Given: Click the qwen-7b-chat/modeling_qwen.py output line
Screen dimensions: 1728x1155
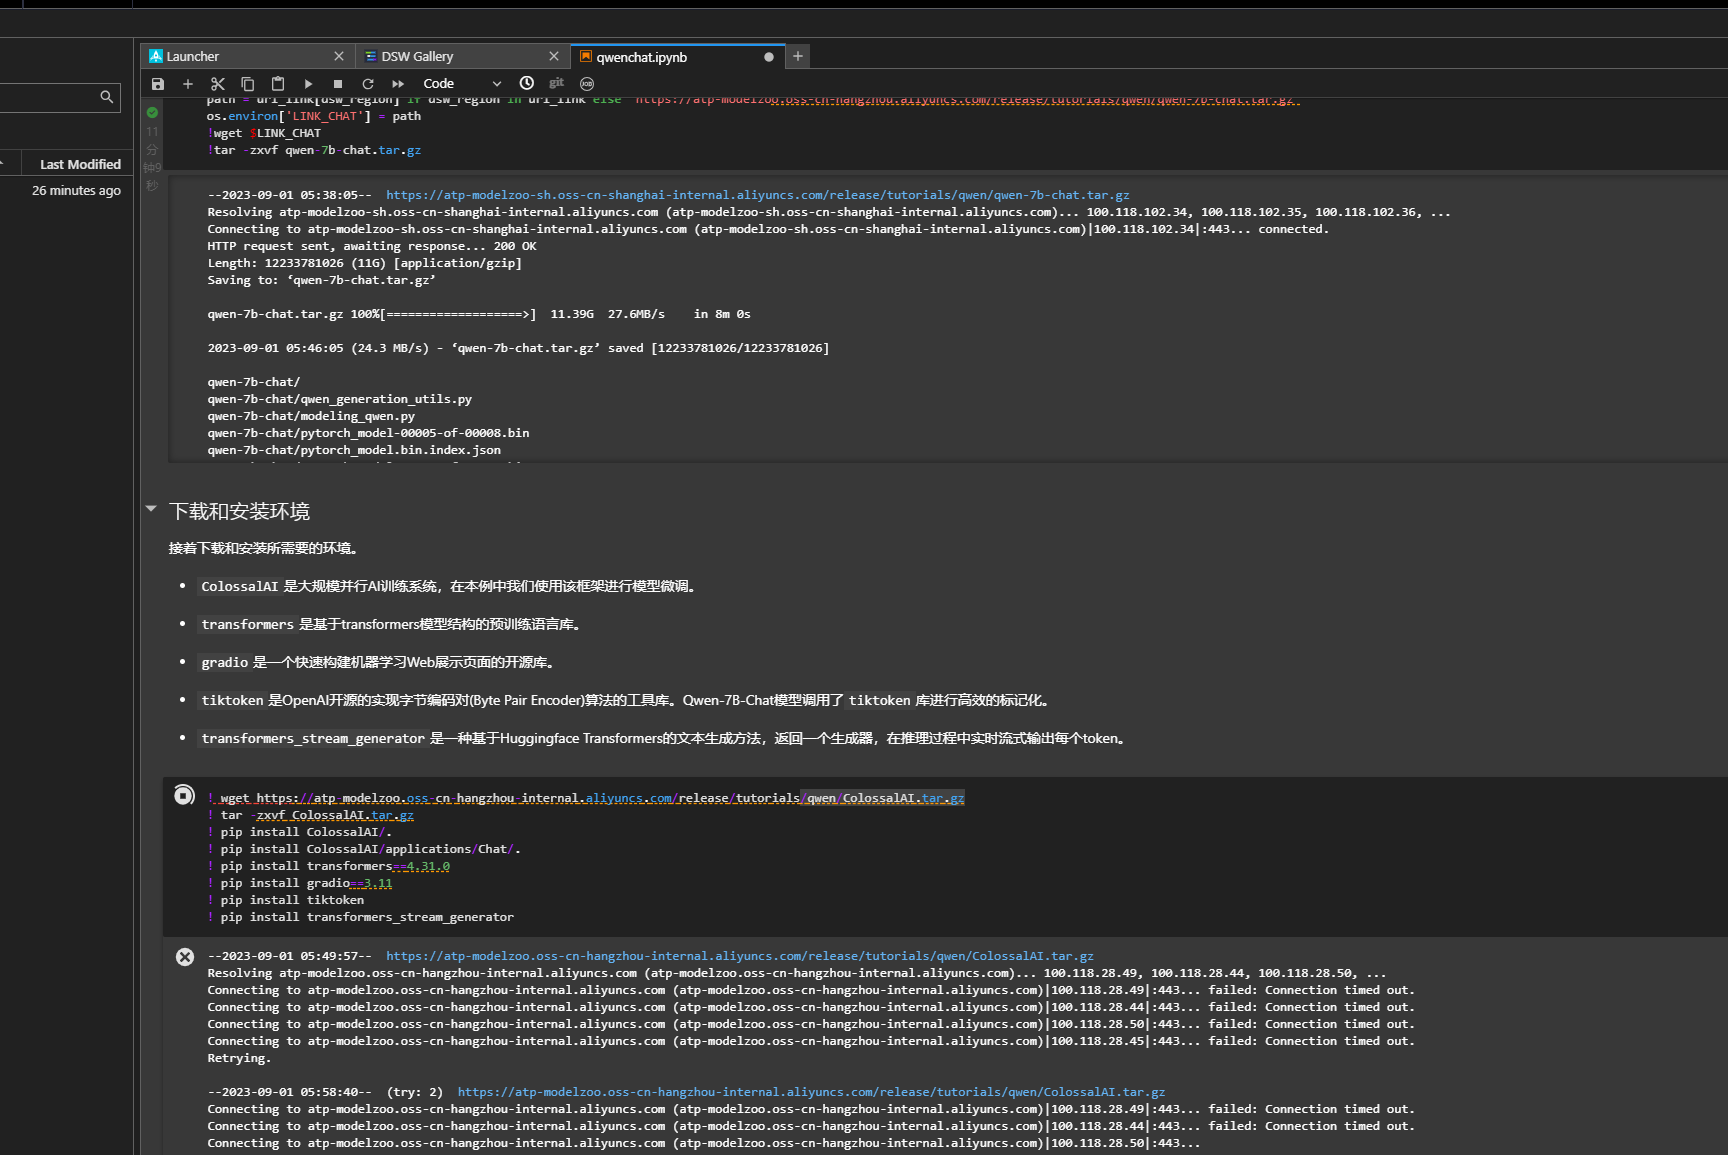Looking at the screenshot, I should click(311, 416).
